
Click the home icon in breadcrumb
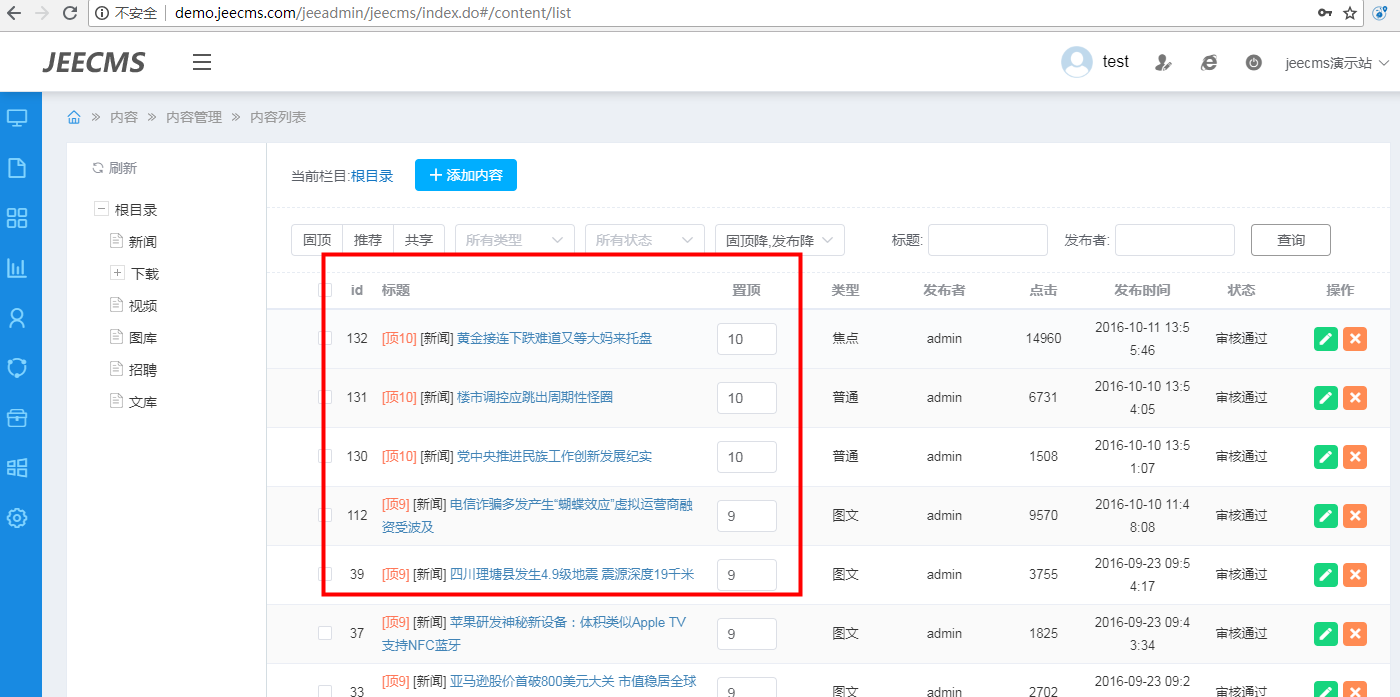coord(74,117)
